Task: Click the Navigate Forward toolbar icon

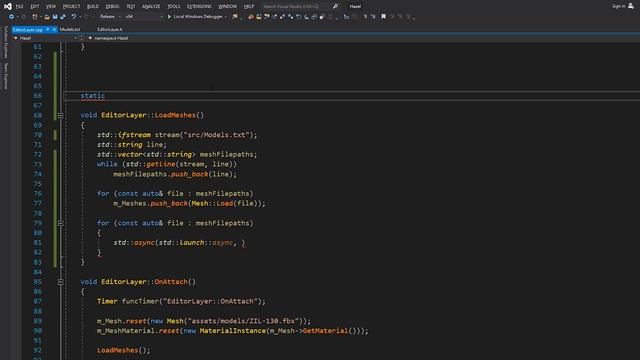Action: 24,17
